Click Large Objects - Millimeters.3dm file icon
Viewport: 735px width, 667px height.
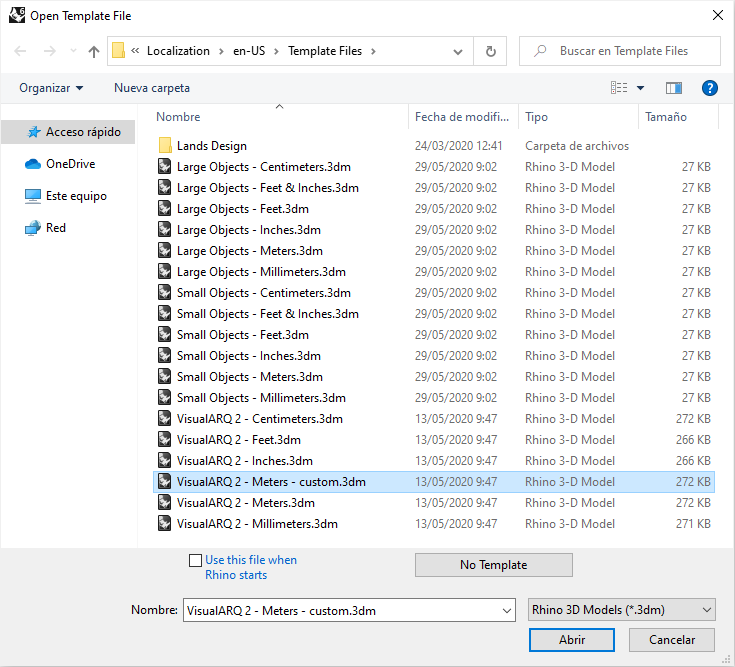coord(165,272)
